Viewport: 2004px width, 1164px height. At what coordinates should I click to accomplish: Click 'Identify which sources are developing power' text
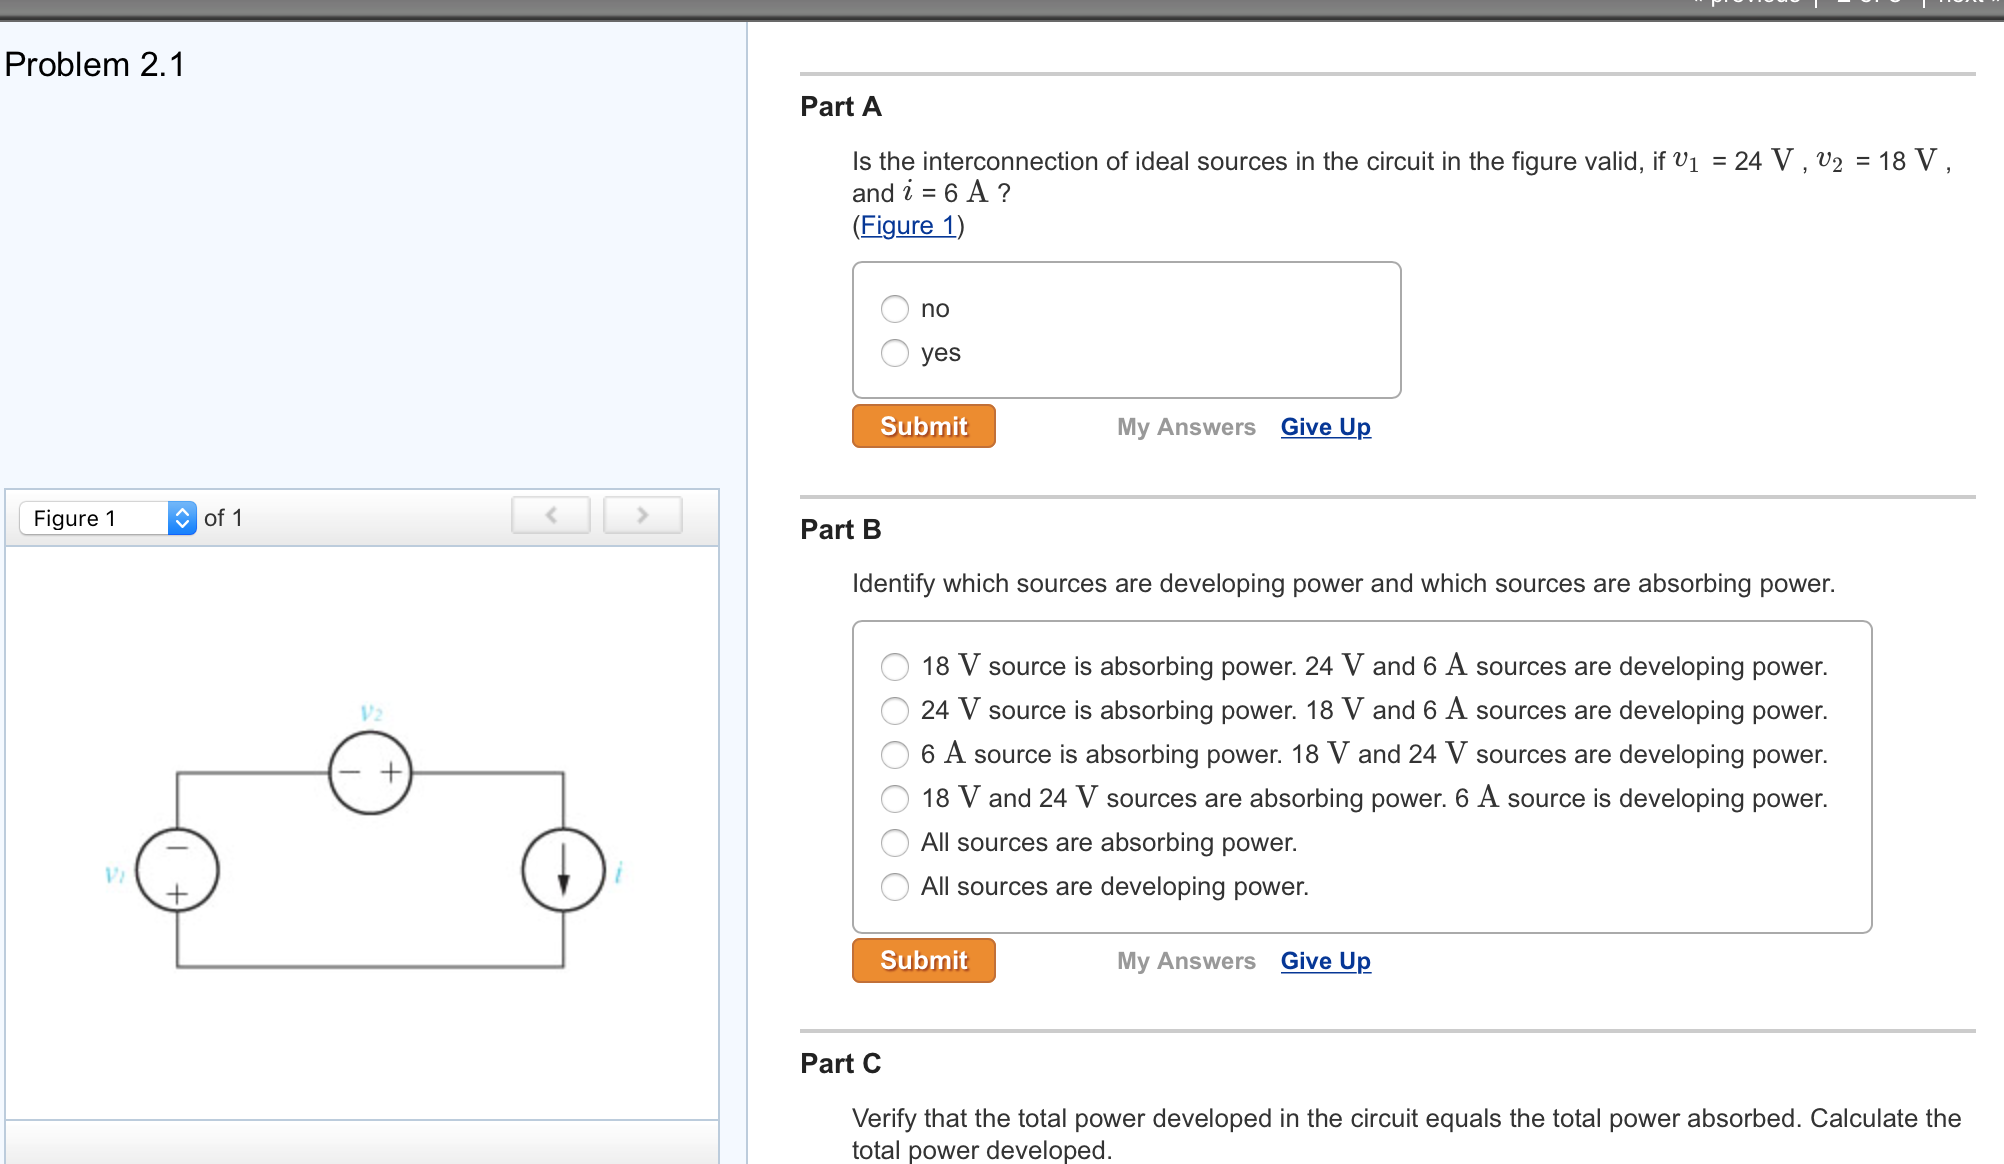point(1343,584)
